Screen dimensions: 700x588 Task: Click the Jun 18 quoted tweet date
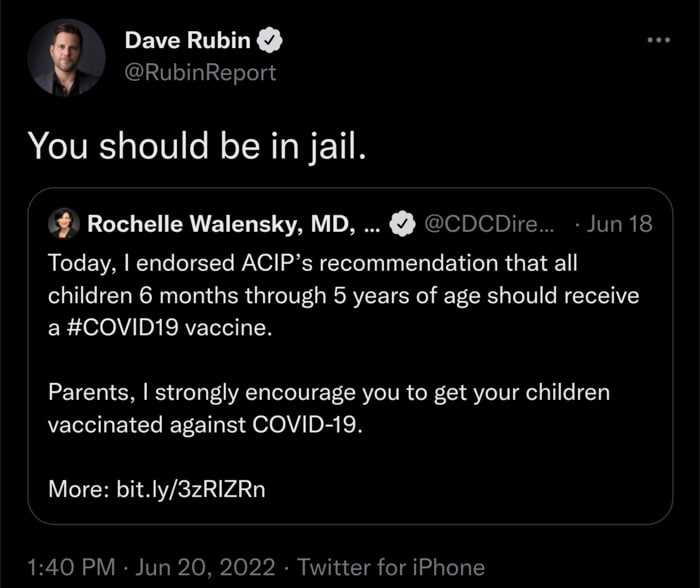click(619, 224)
